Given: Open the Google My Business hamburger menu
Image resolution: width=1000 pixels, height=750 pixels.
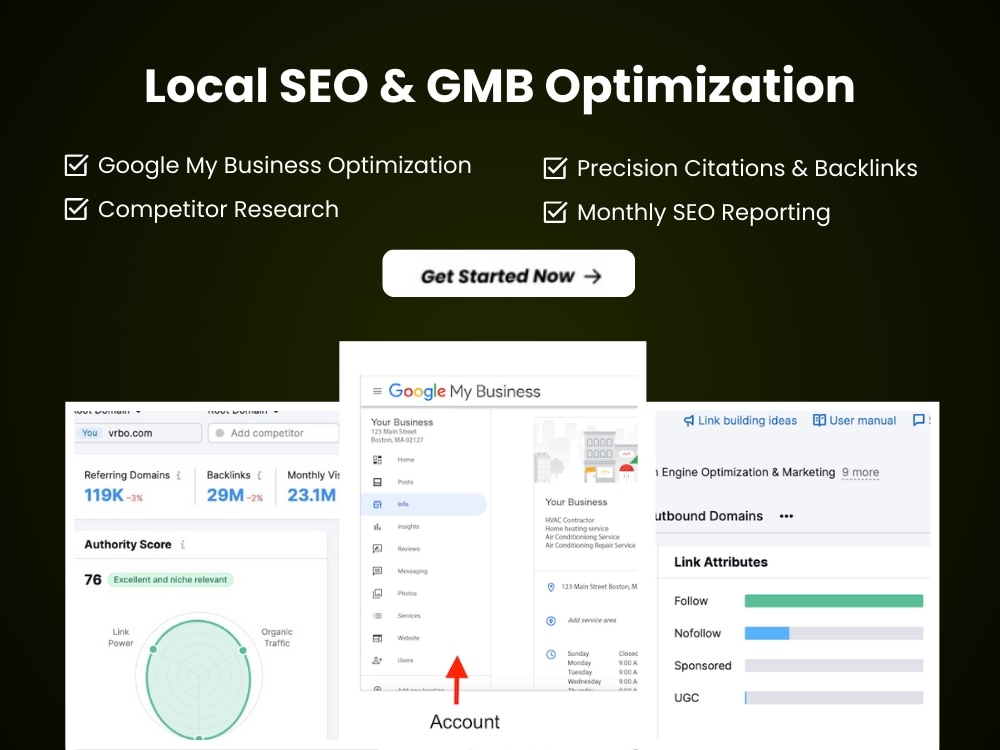Looking at the screenshot, I should pos(377,391).
